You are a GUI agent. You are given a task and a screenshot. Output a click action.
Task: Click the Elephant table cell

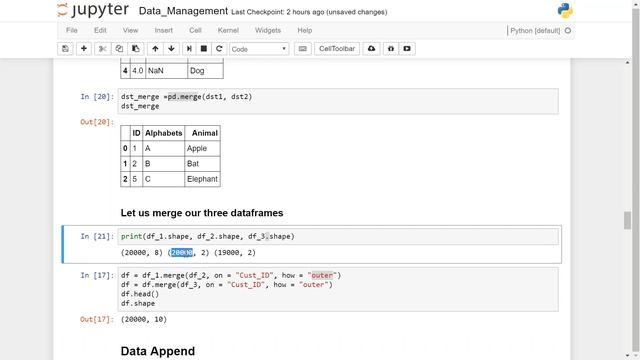[x=202, y=179]
